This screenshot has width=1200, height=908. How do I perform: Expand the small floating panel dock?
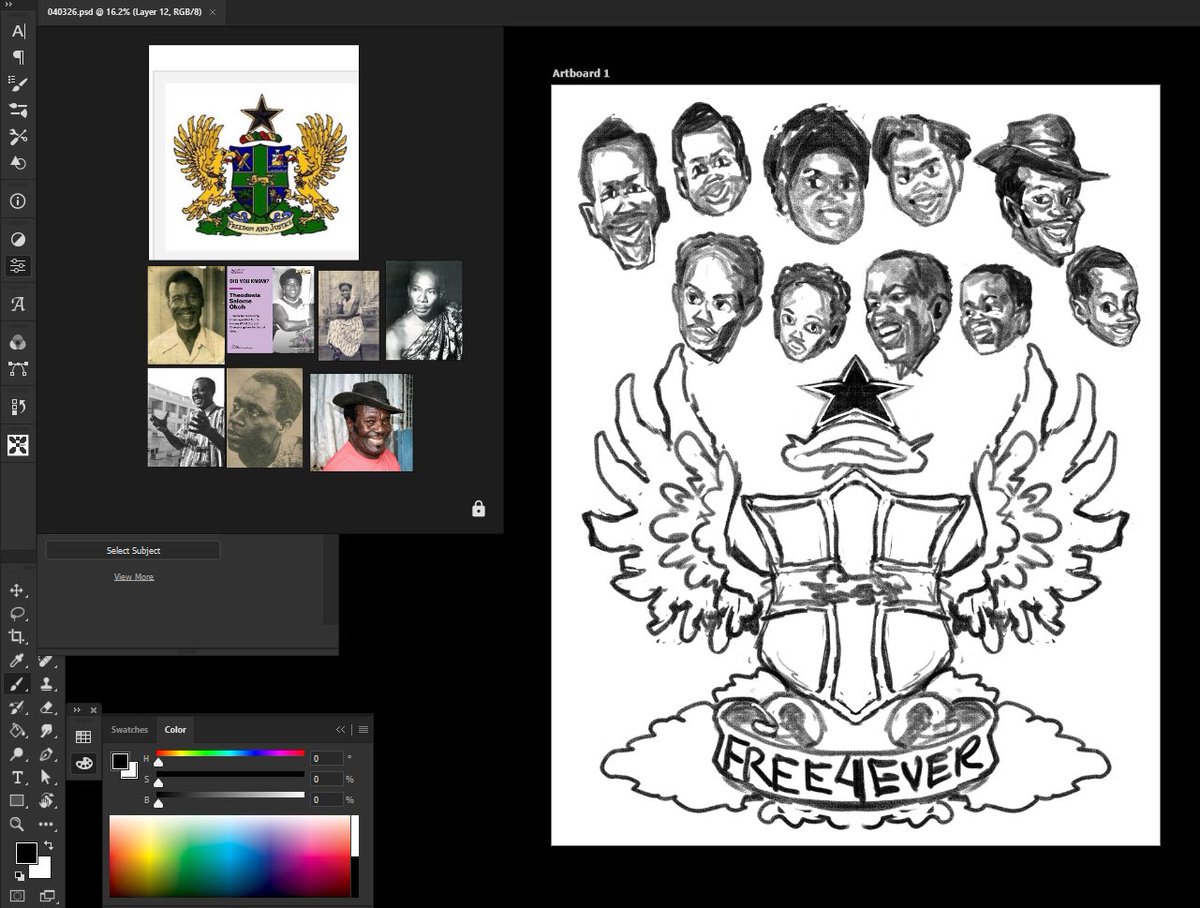pos(76,710)
